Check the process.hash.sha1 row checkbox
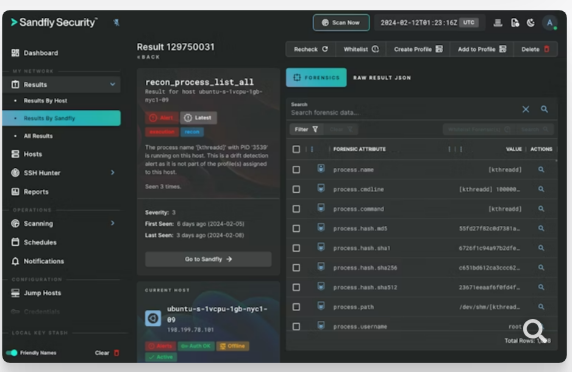Viewport: 572px width, 372px height. [296, 248]
